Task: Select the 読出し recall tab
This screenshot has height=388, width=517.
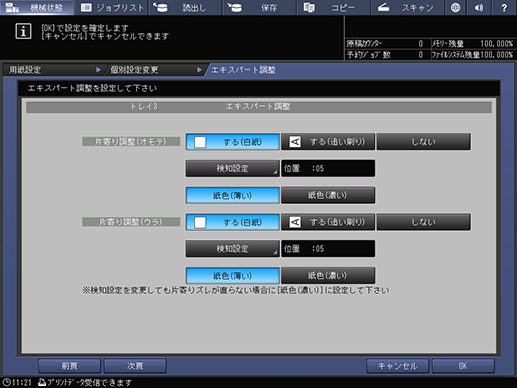Action: (185, 7)
